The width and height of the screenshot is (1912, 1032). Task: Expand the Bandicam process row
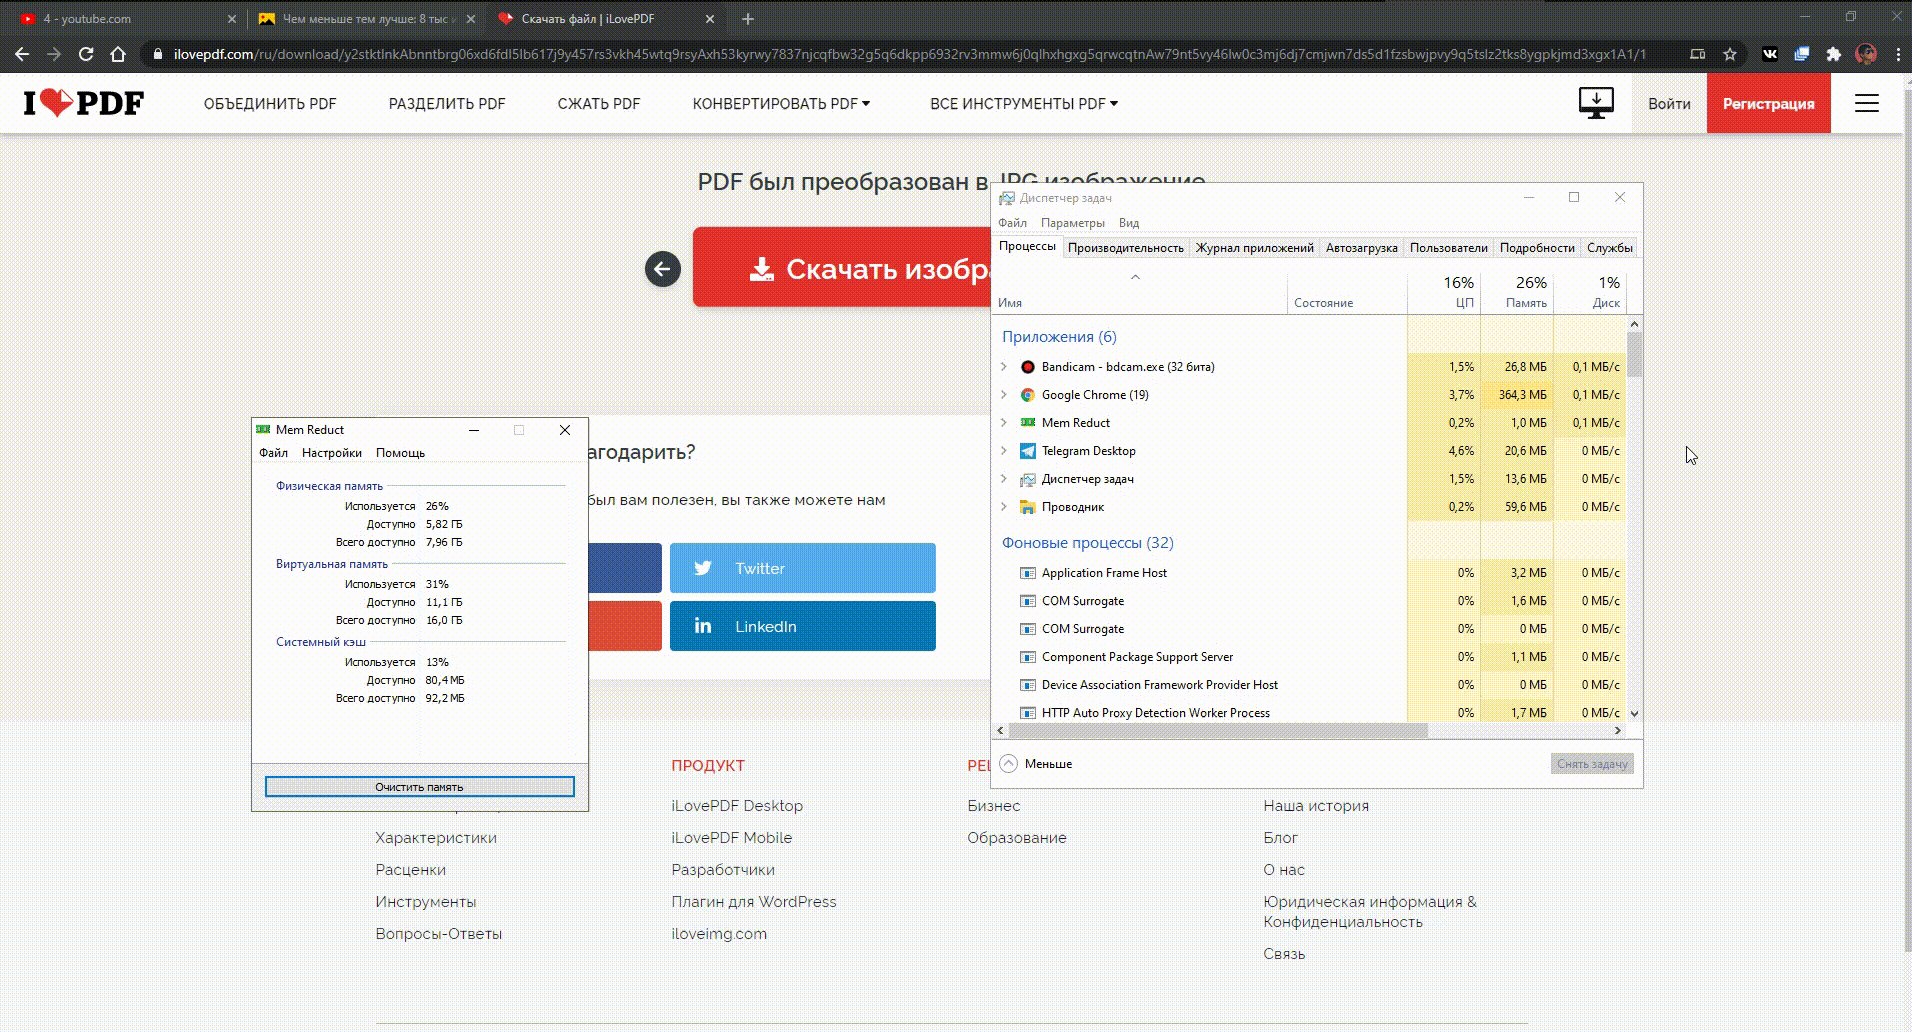[1004, 367]
